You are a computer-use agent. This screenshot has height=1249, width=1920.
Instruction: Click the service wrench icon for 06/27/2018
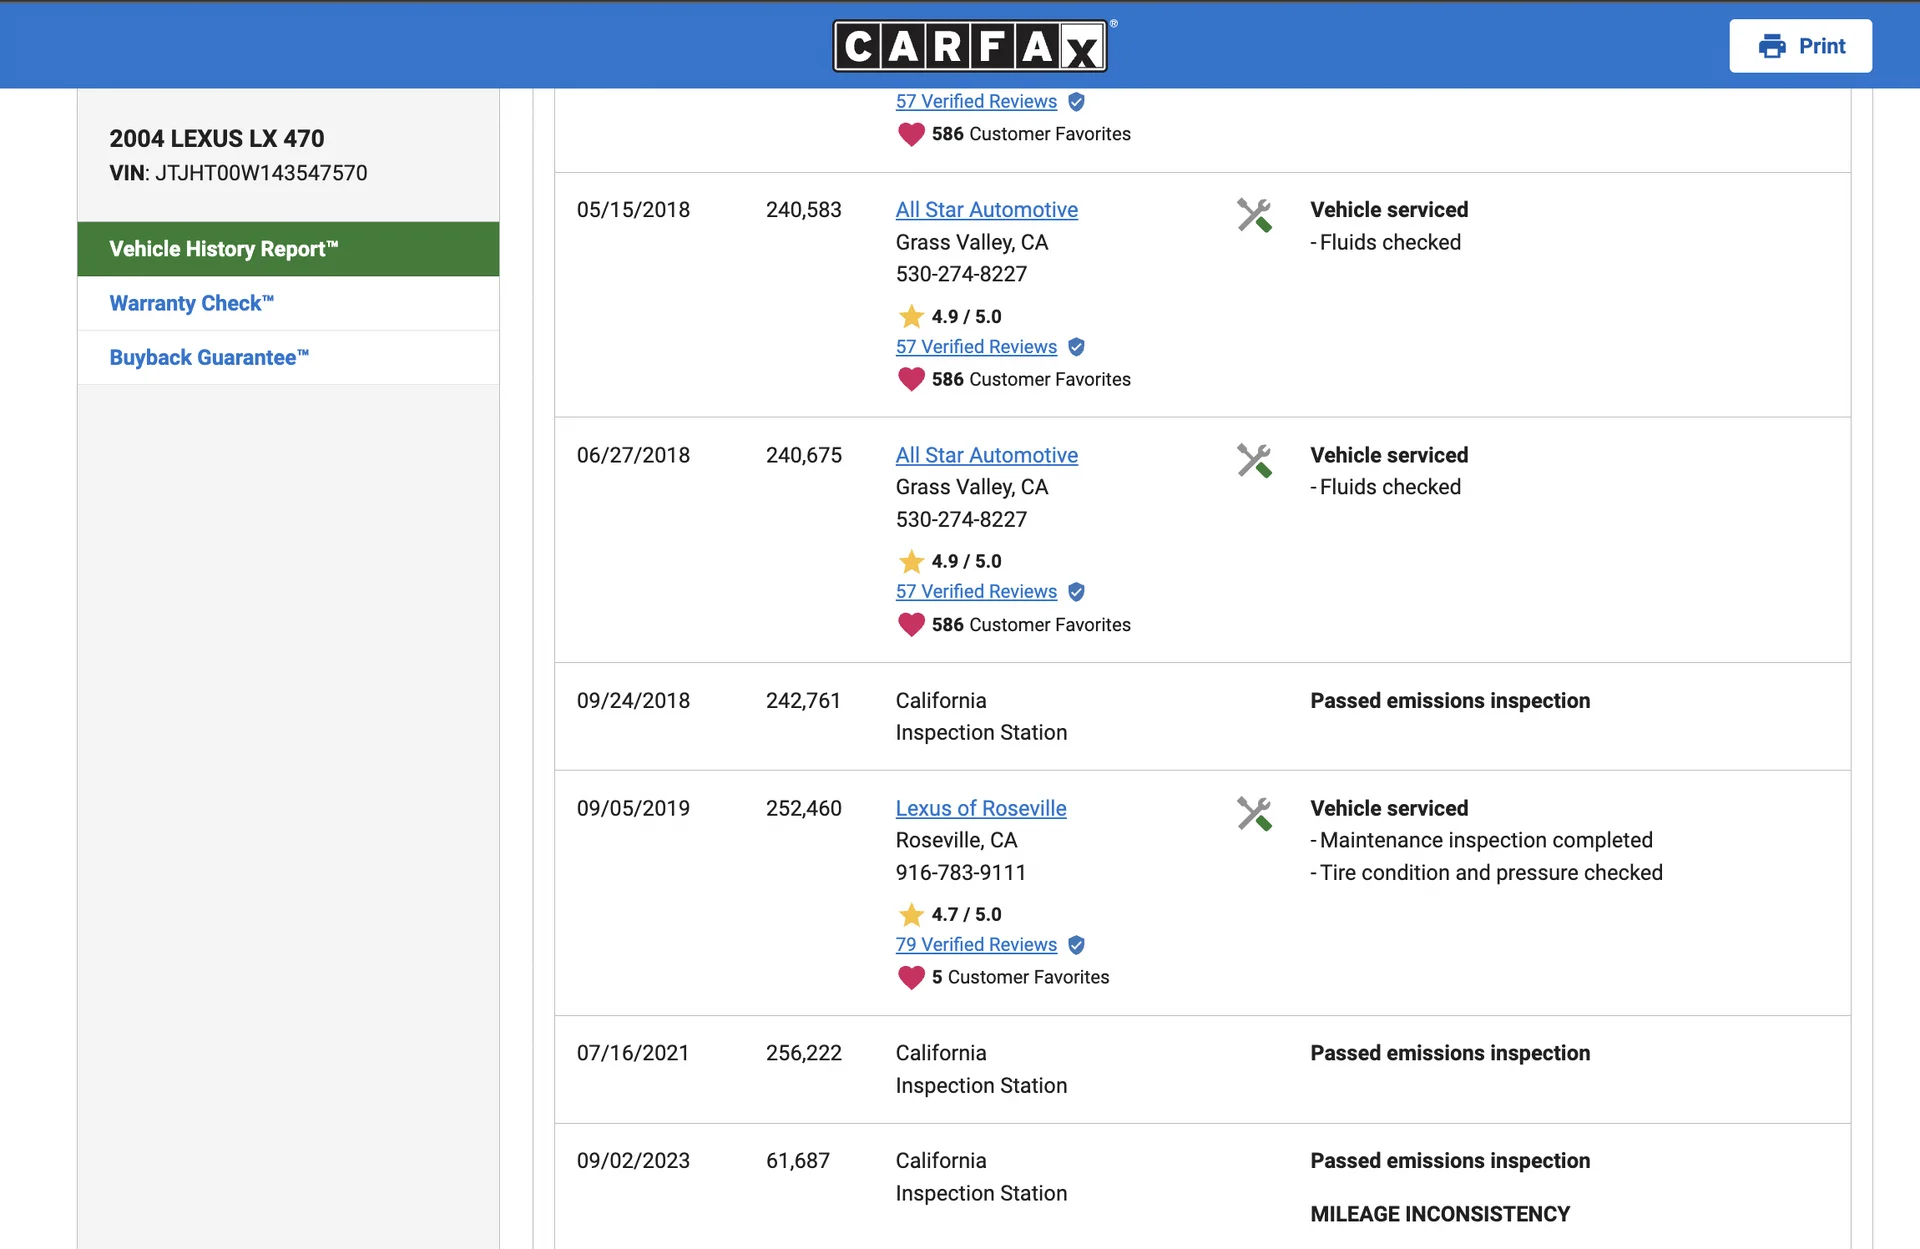tap(1254, 460)
